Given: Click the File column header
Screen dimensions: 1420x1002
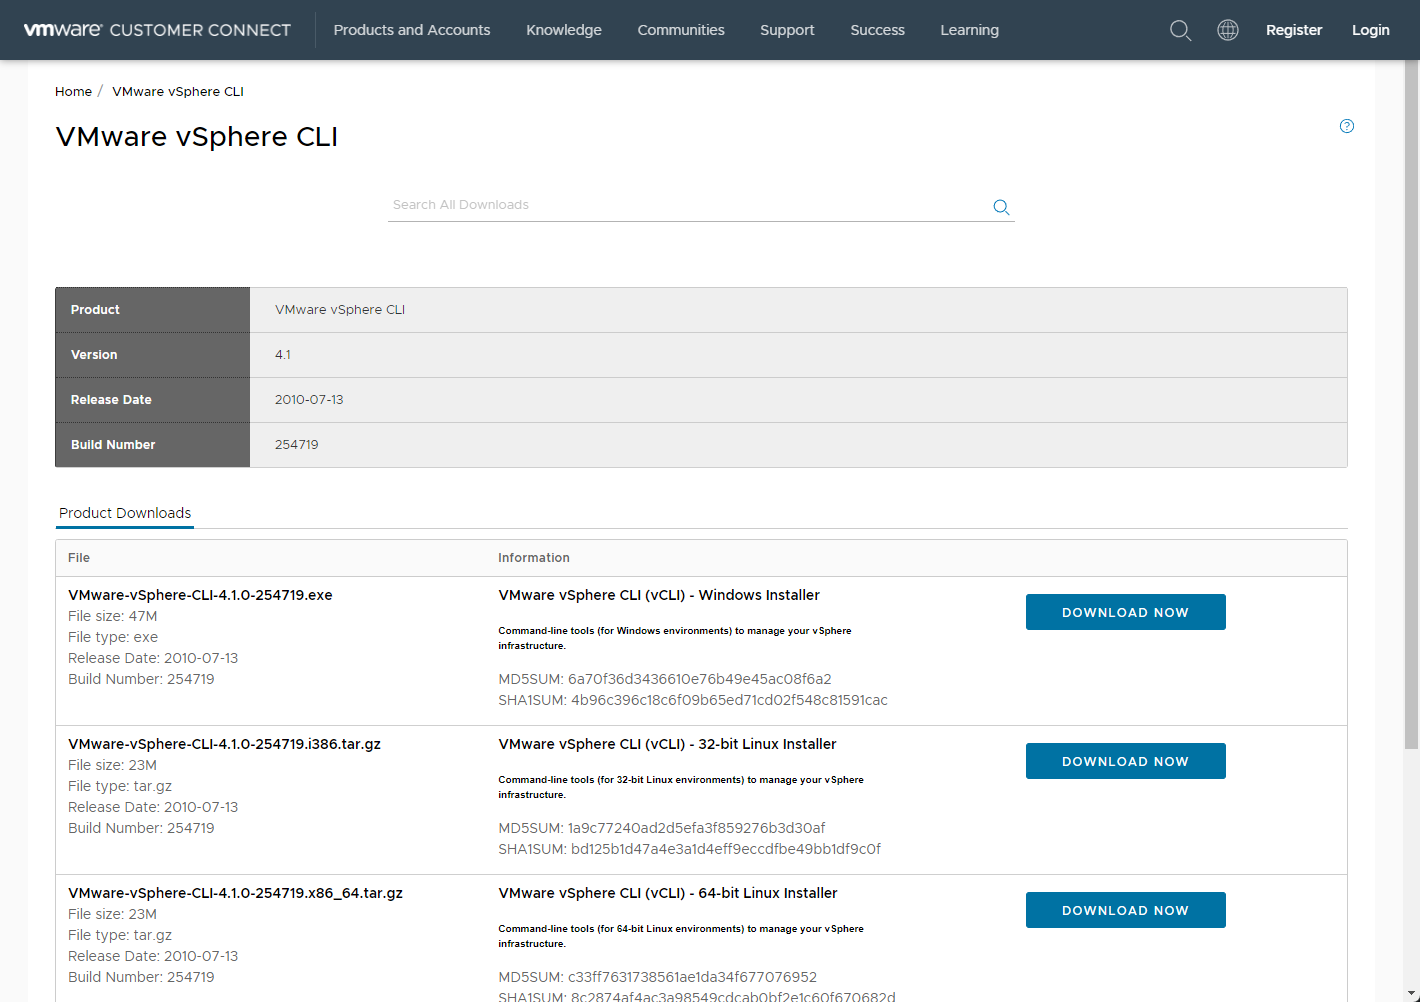Looking at the screenshot, I should 79,558.
